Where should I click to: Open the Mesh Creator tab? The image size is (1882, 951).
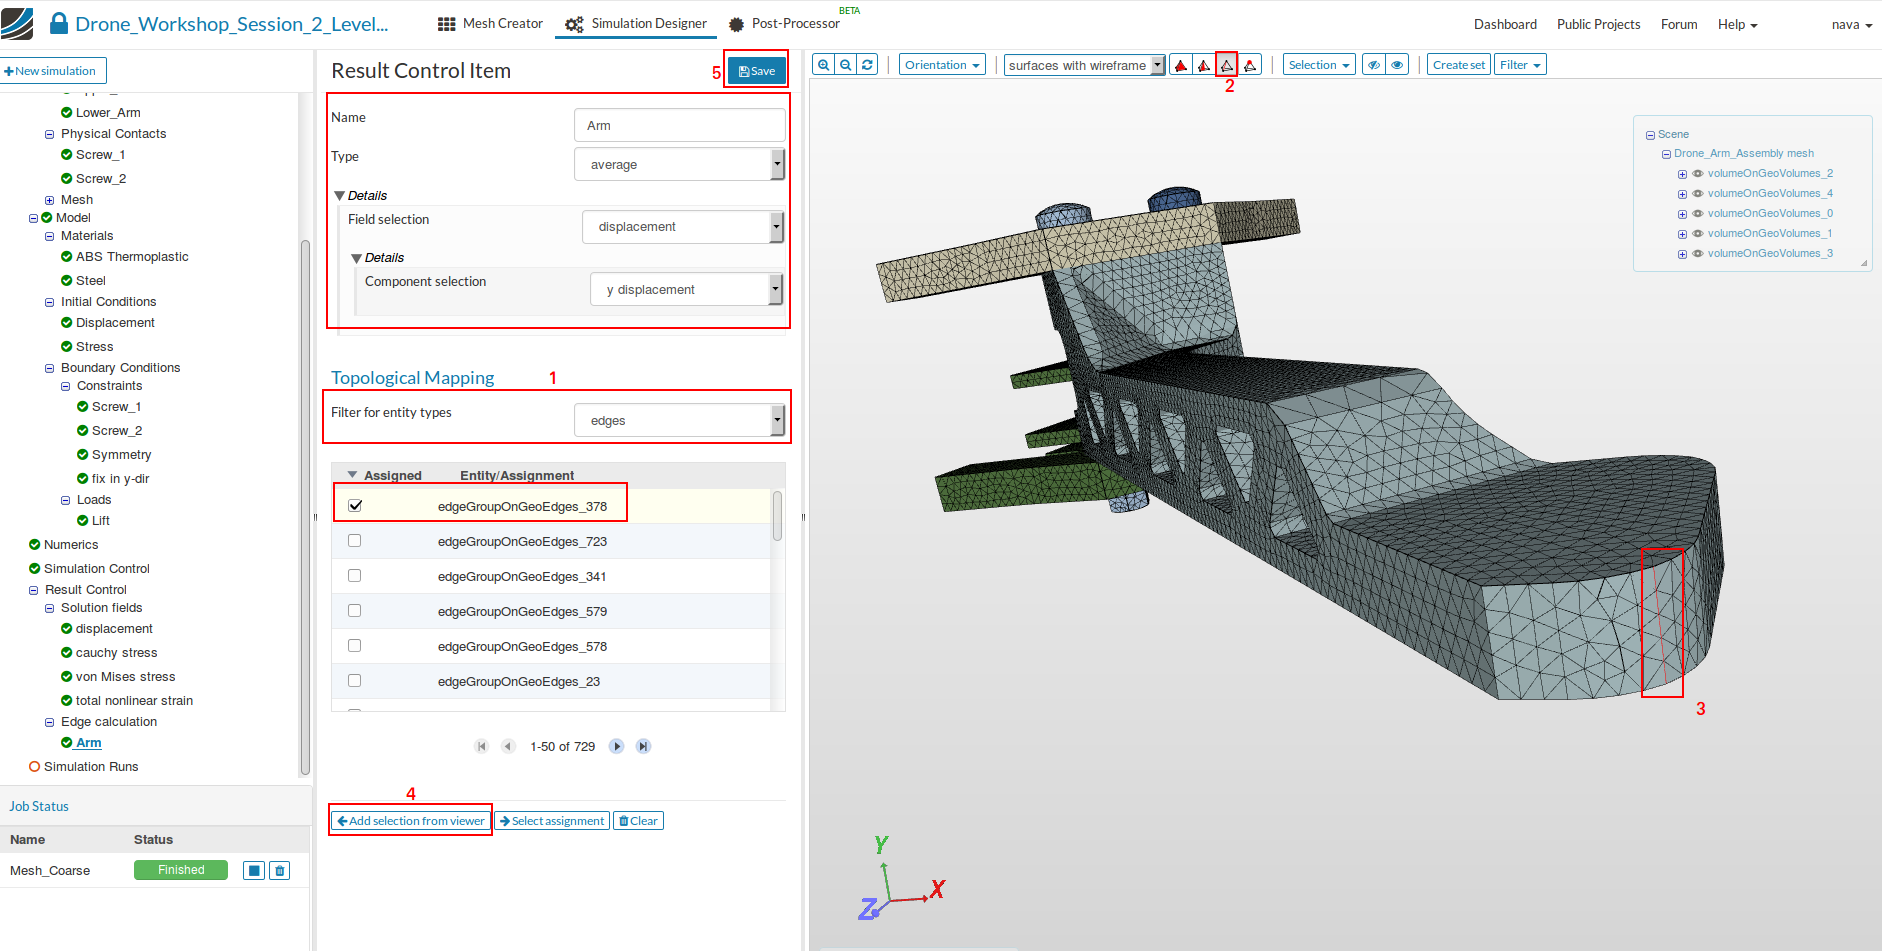(x=491, y=24)
